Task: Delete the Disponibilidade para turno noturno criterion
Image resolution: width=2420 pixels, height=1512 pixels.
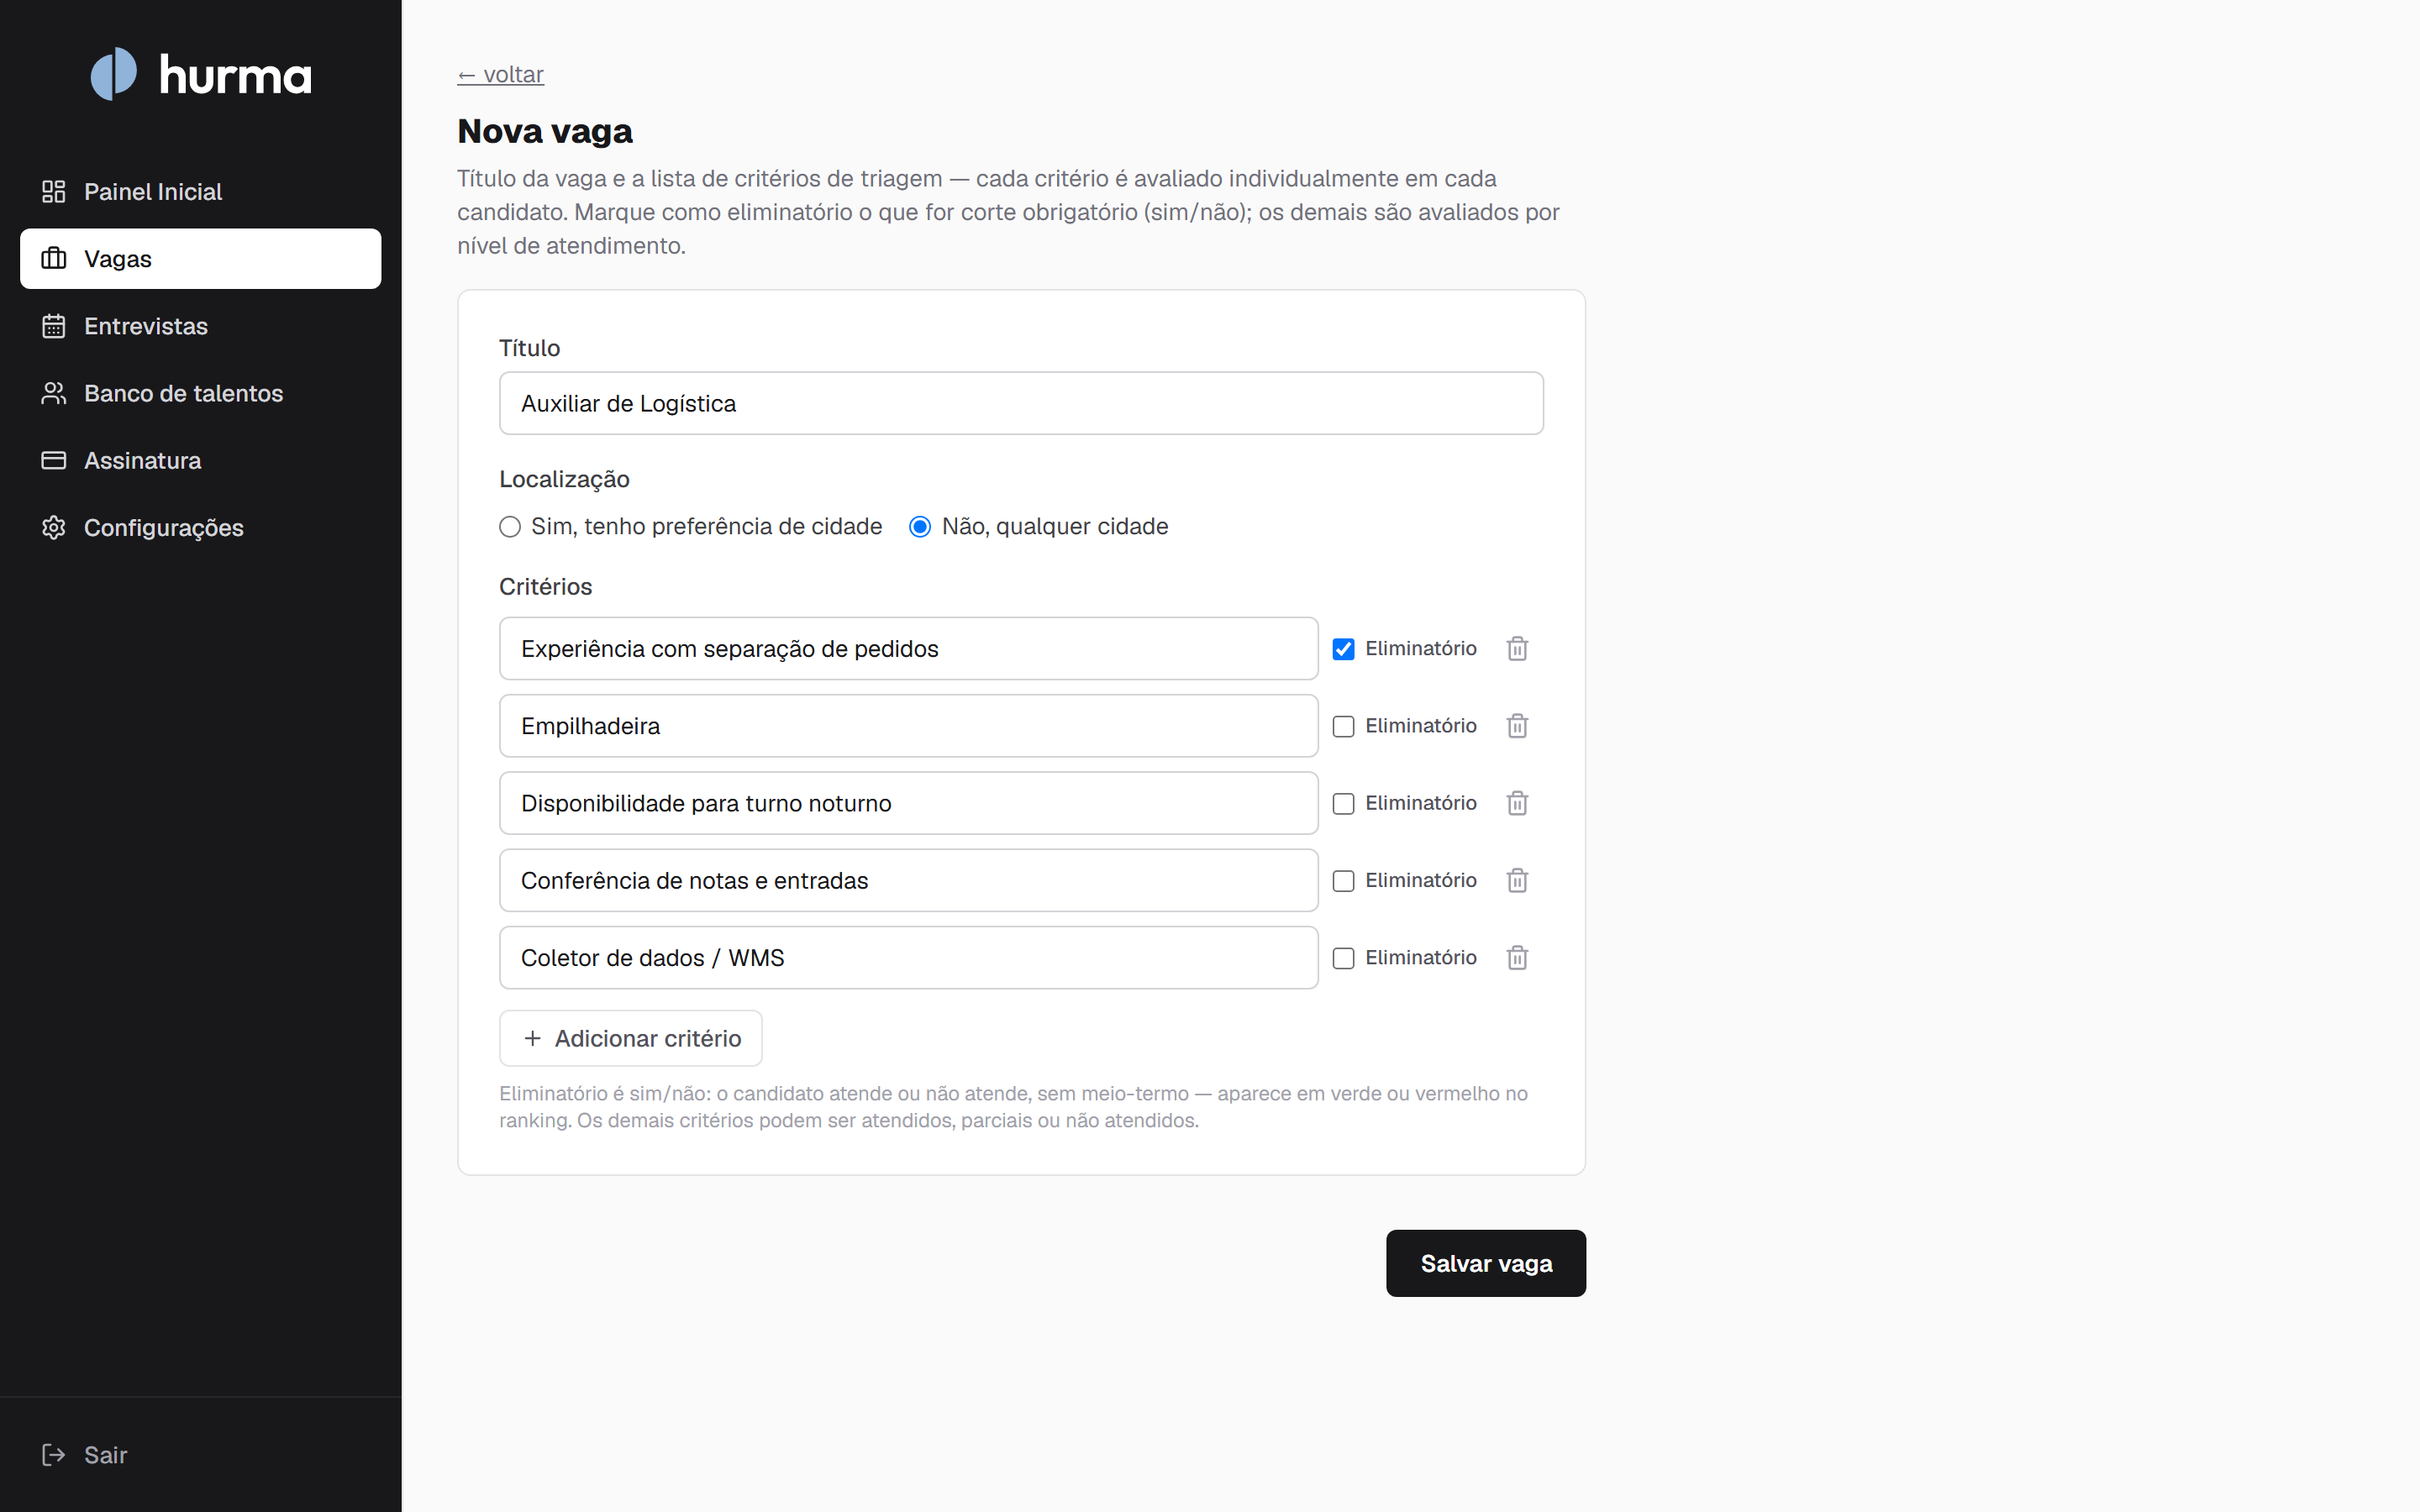Action: click(1517, 802)
